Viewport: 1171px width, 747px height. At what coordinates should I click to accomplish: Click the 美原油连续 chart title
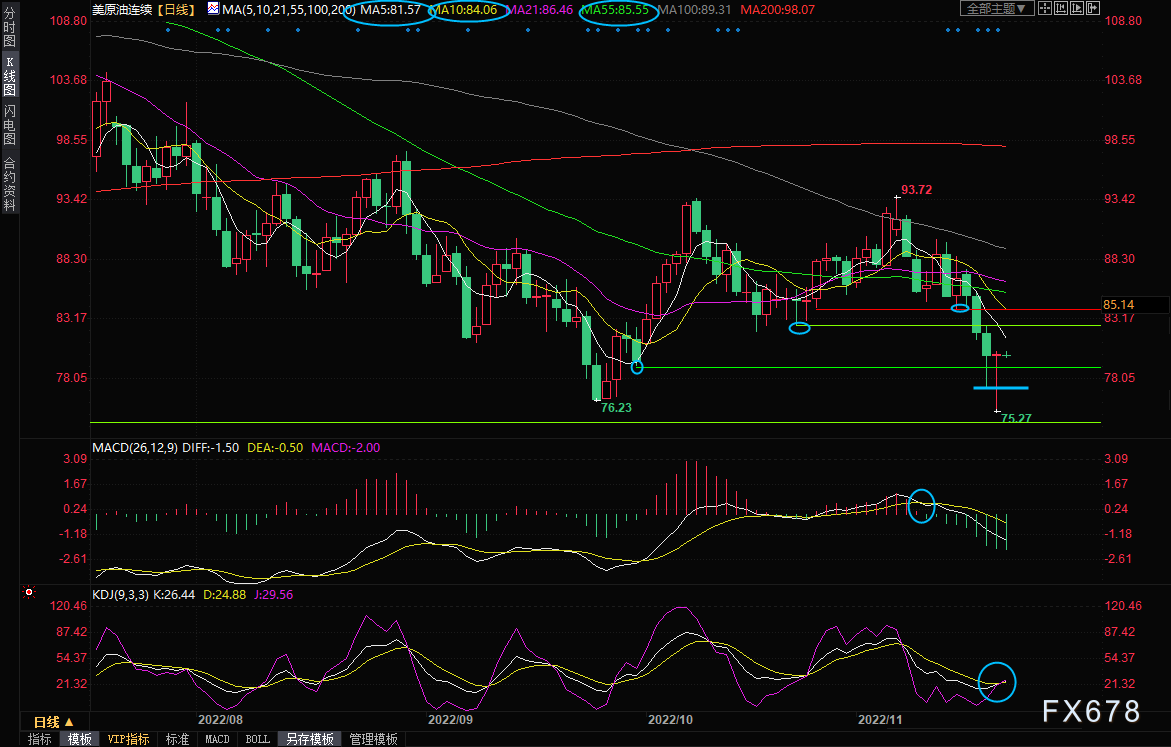coord(122,10)
